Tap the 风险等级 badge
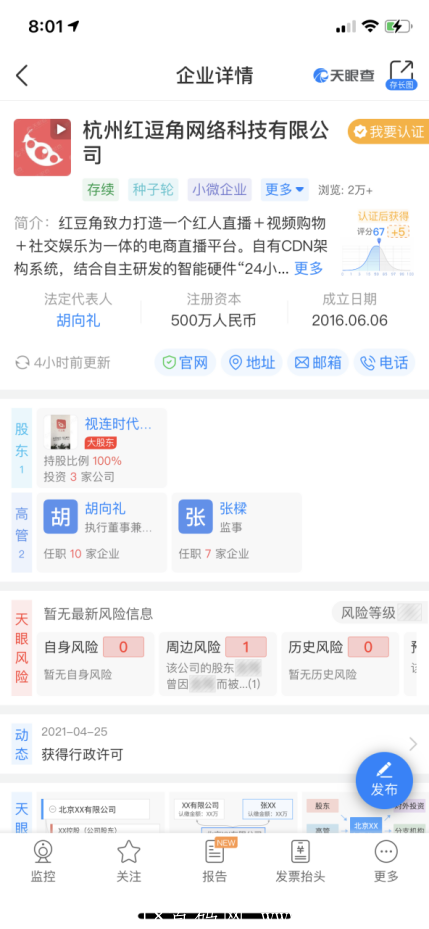The width and height of the screenshot is (429, 929). click(379, 613)
